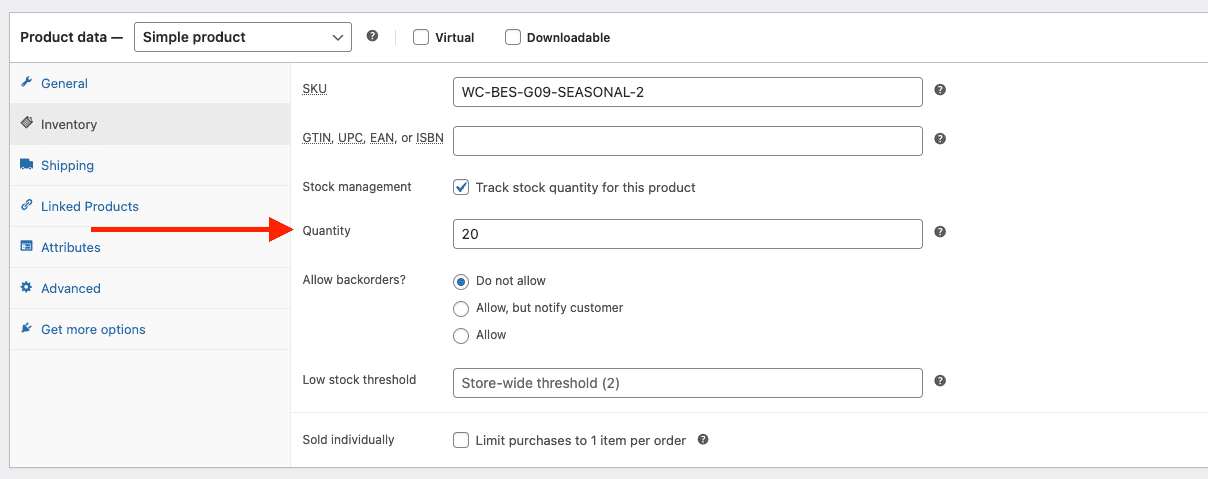
Task: Open the Shipping truck icon
Action: tap(27, 165)
